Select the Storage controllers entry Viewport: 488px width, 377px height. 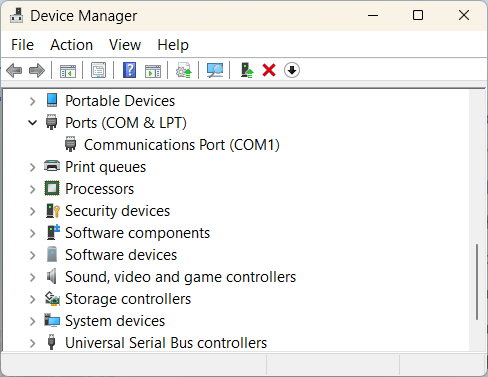[128, 299]
